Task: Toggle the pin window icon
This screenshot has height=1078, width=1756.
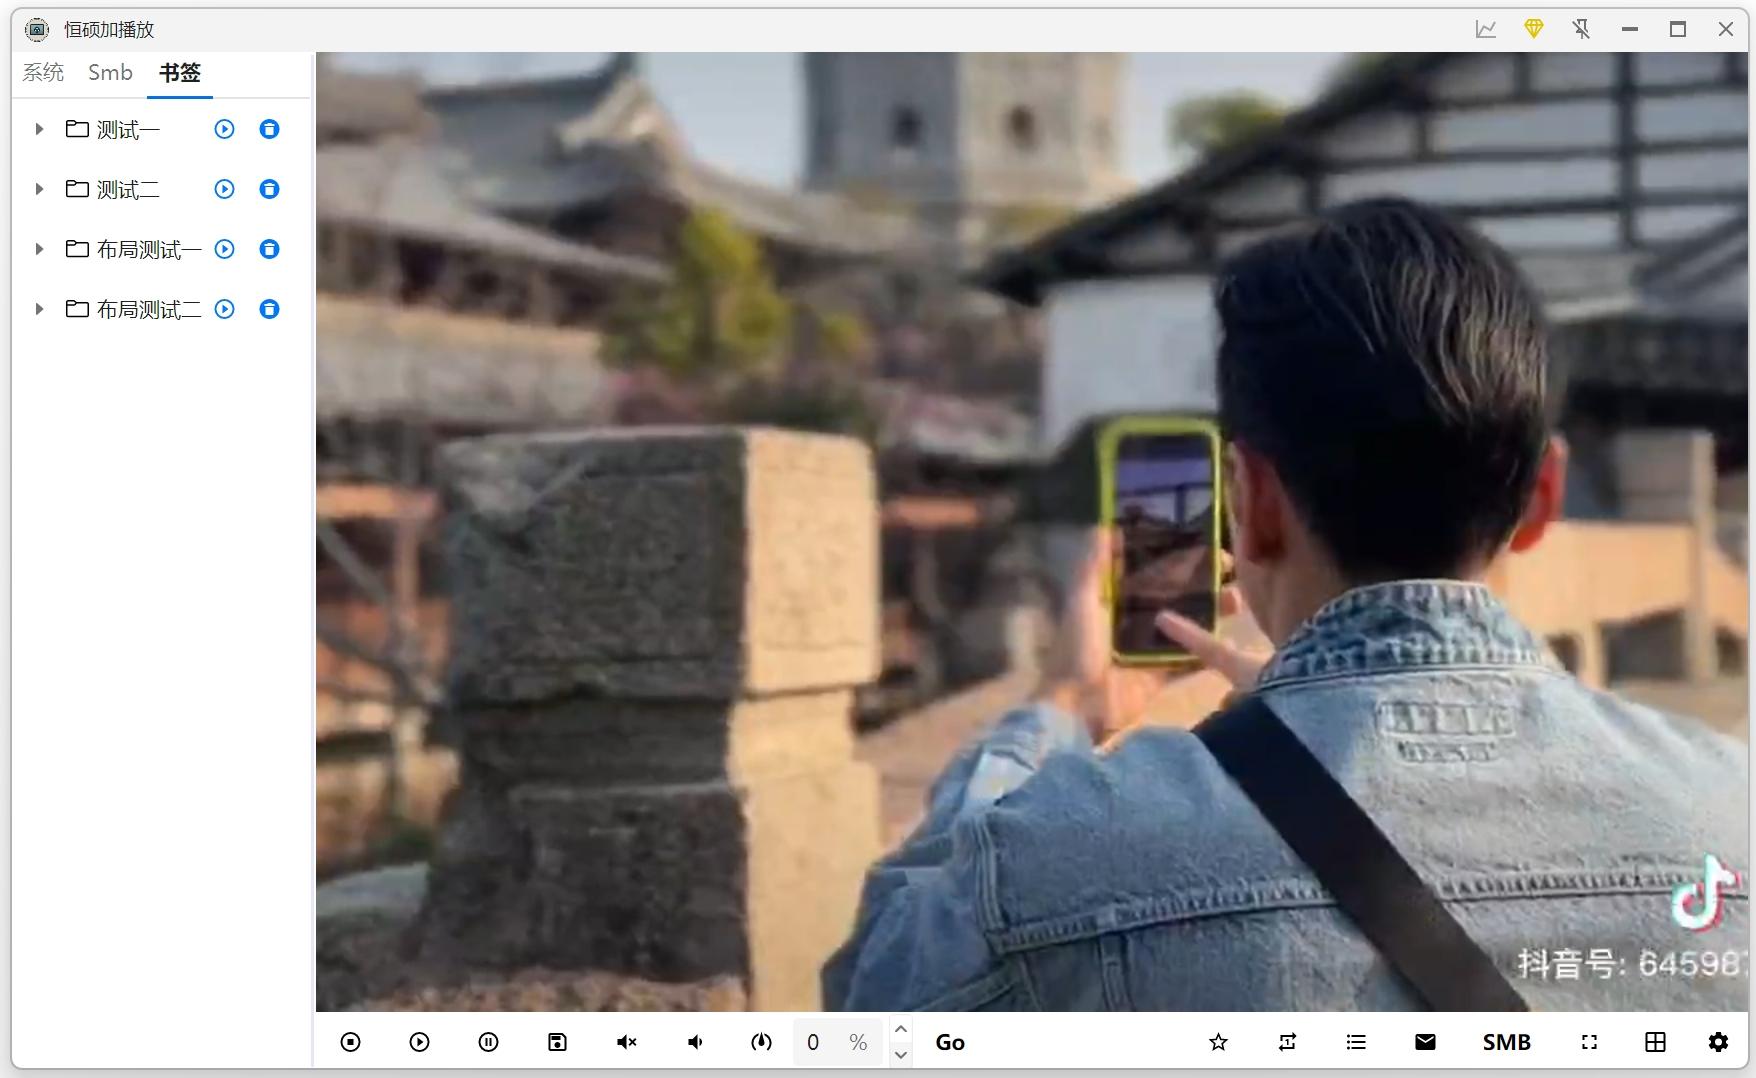Action: click(x=1581, y=29)
